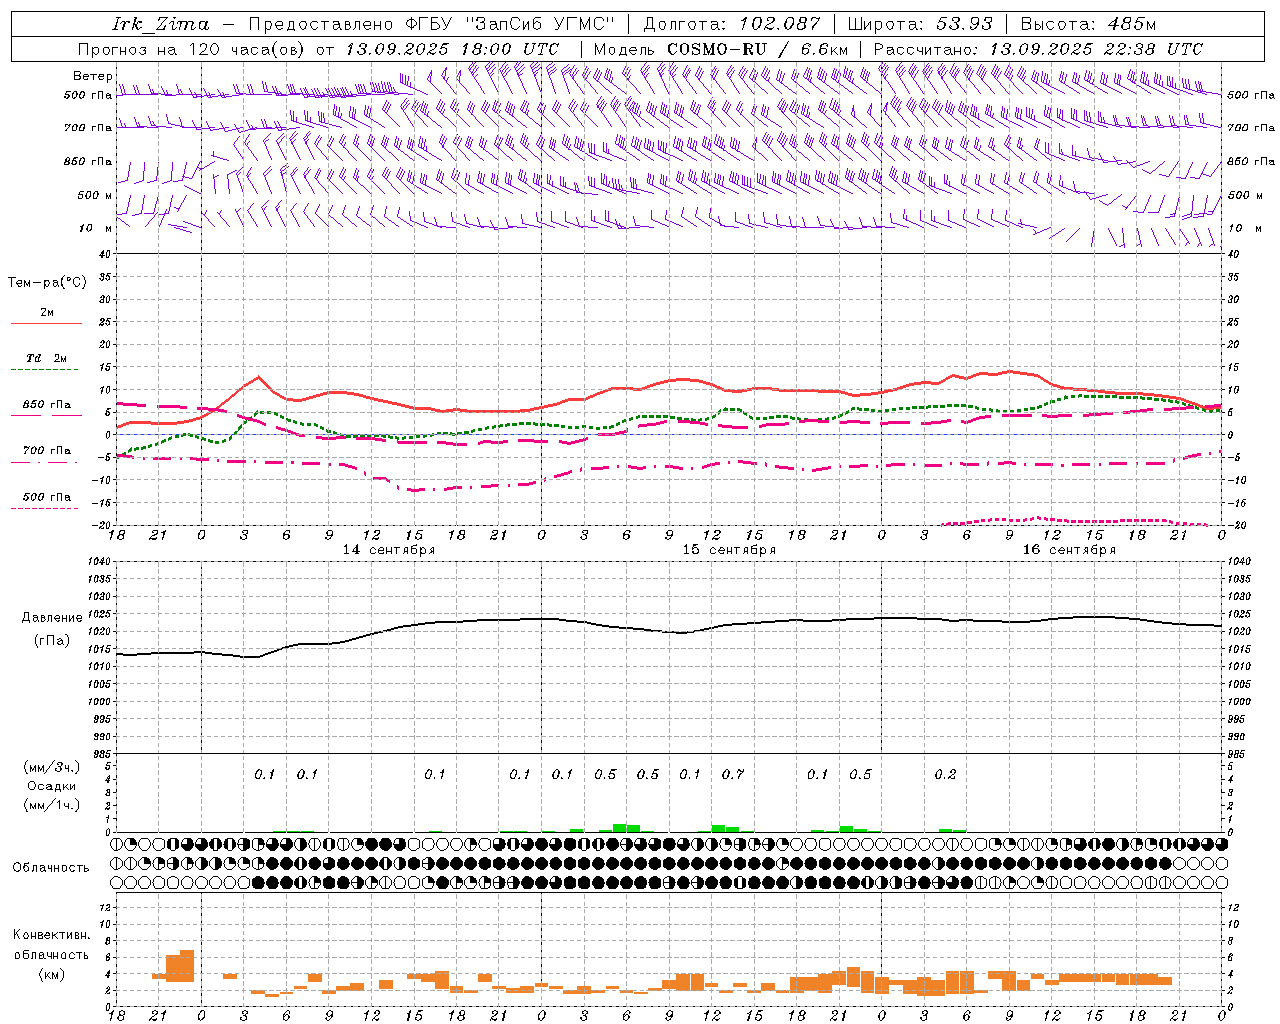Click the left 500 м wind level label
Viewport: 1280px width, 1024px height.
95,195
